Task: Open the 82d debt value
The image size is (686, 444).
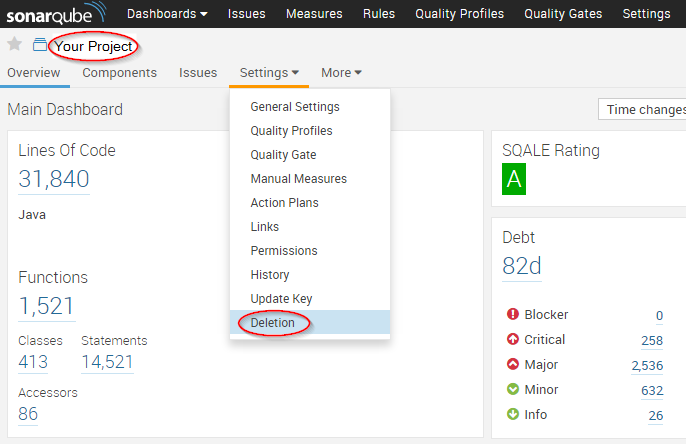Action: point(522,266)
